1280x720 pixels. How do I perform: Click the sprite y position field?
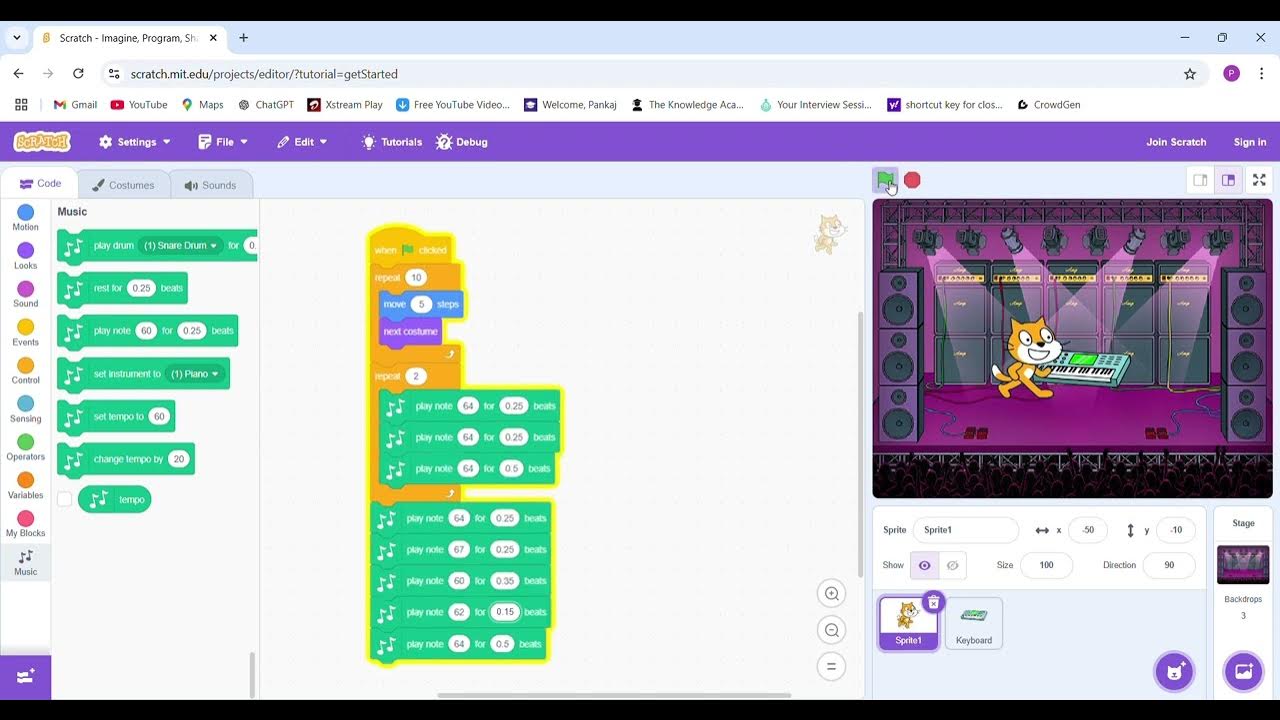click(x=1176, y=530)
